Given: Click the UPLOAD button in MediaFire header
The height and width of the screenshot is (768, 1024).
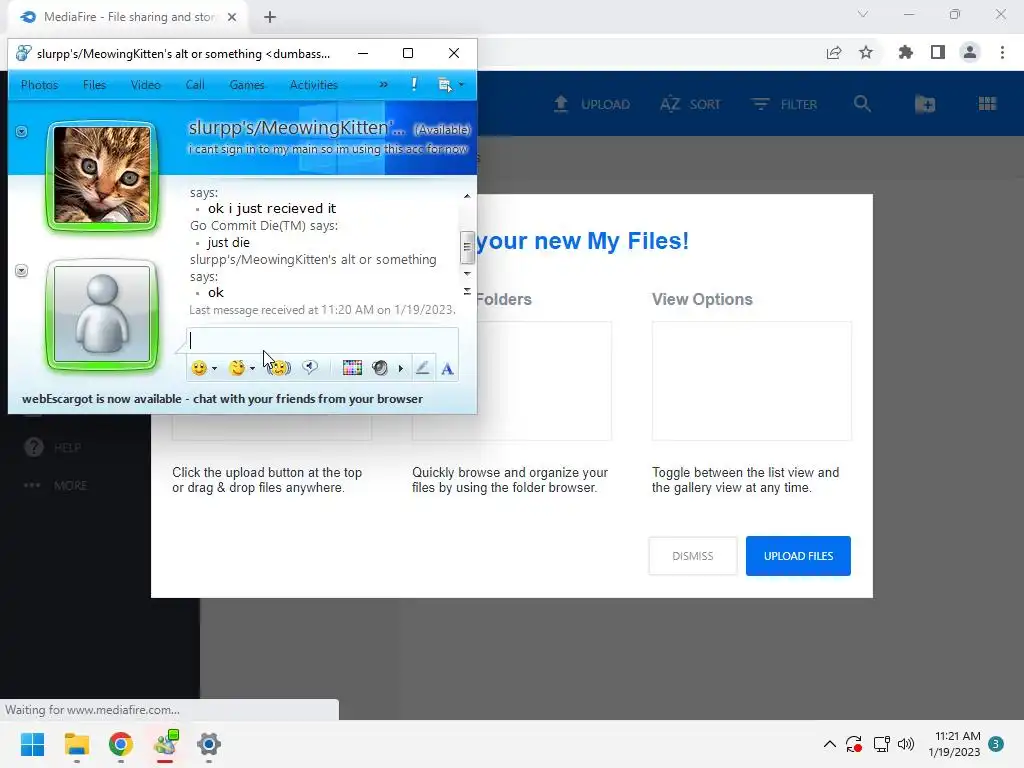Looking at the screenshot, I should click(x=592, y=104).
